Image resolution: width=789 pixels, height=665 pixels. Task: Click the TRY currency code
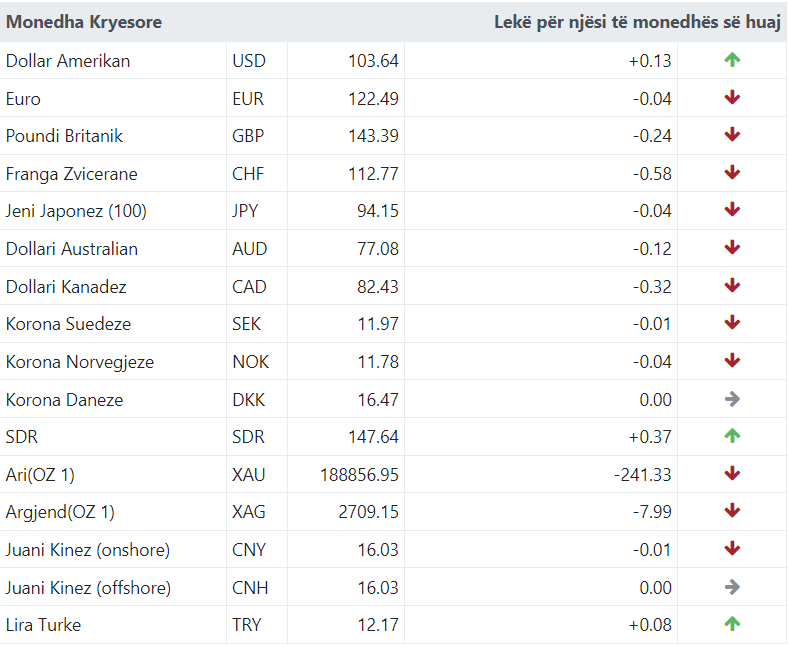(x=247, y=624)
